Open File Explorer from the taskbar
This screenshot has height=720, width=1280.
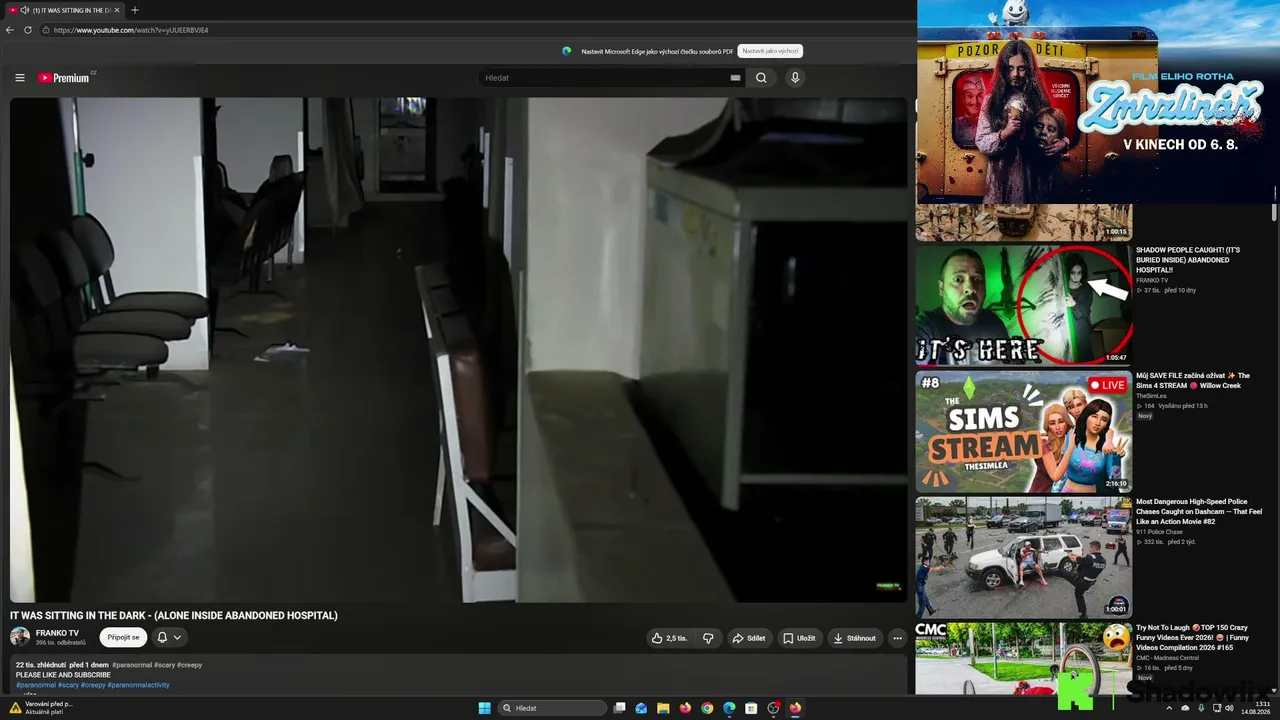coord(663,708)
